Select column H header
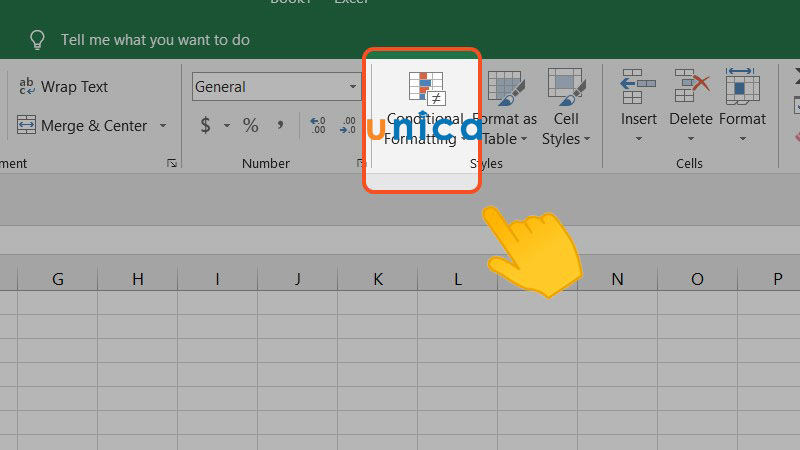Viewport: 800px width, 450px height. [x=138, y=279]
